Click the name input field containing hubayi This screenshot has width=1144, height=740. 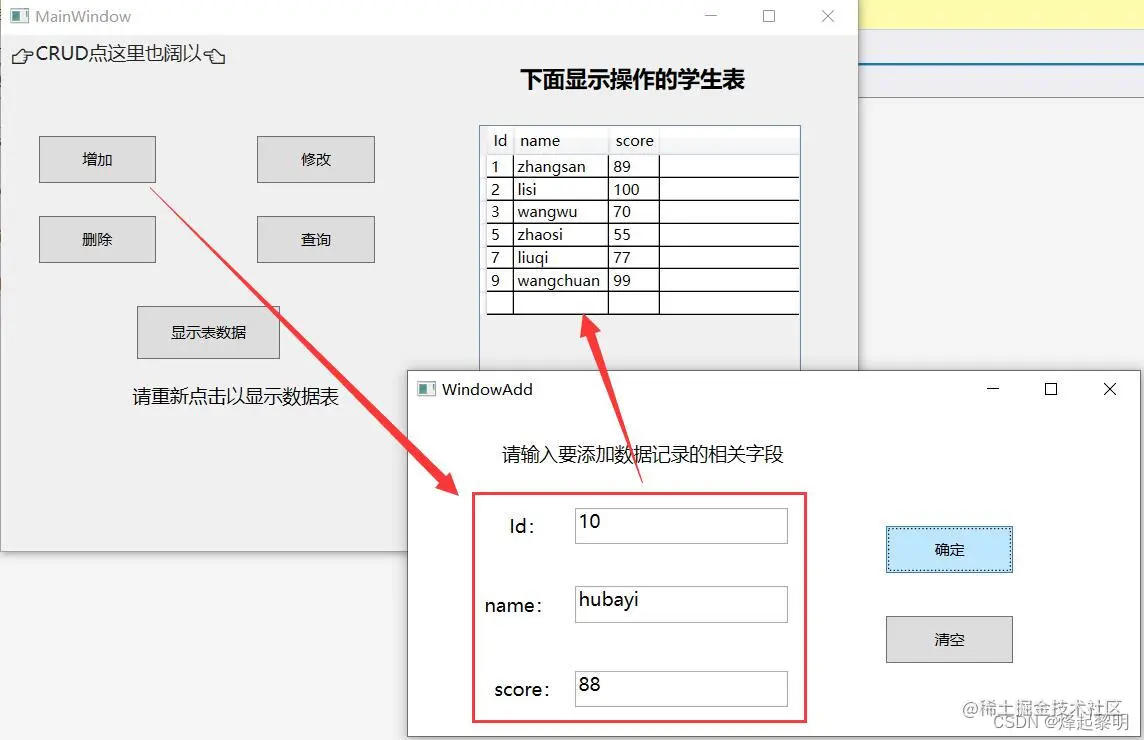pyautogui.click(x=680, y=603)
